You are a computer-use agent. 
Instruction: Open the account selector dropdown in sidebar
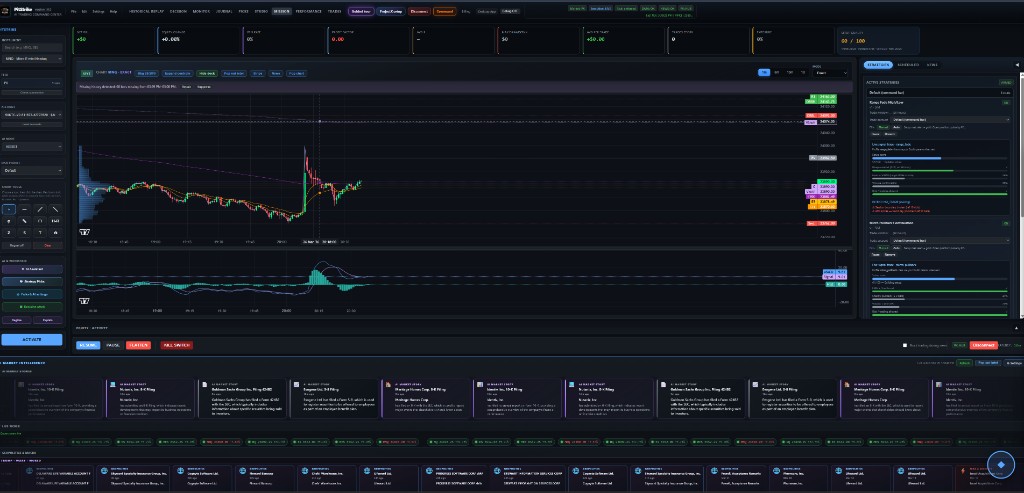point(32,114)
